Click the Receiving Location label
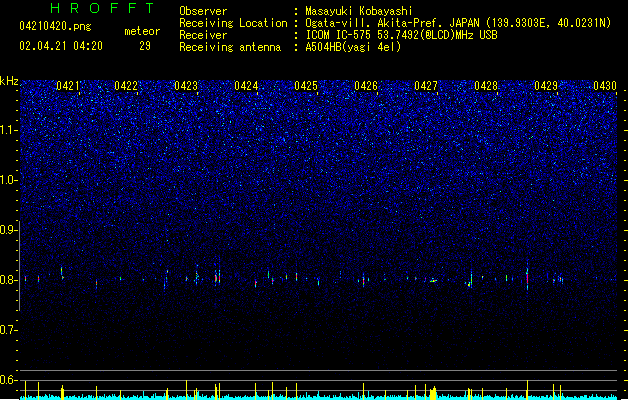This screenshot has width=629, height=400. pyautogui.click(x=233, y=23)
